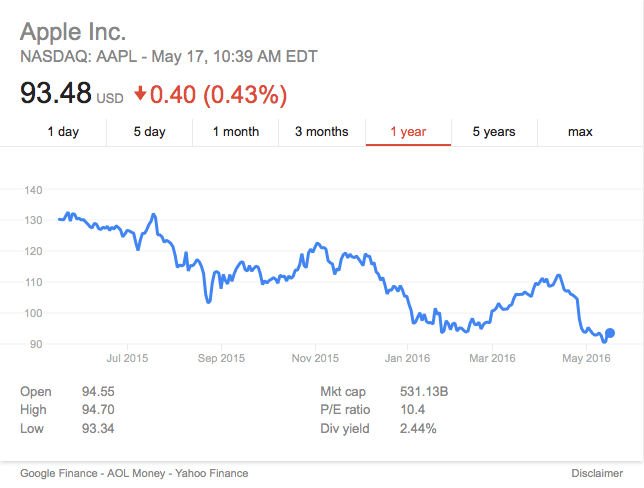Click the Apple Inc. title

coord(73,32)
